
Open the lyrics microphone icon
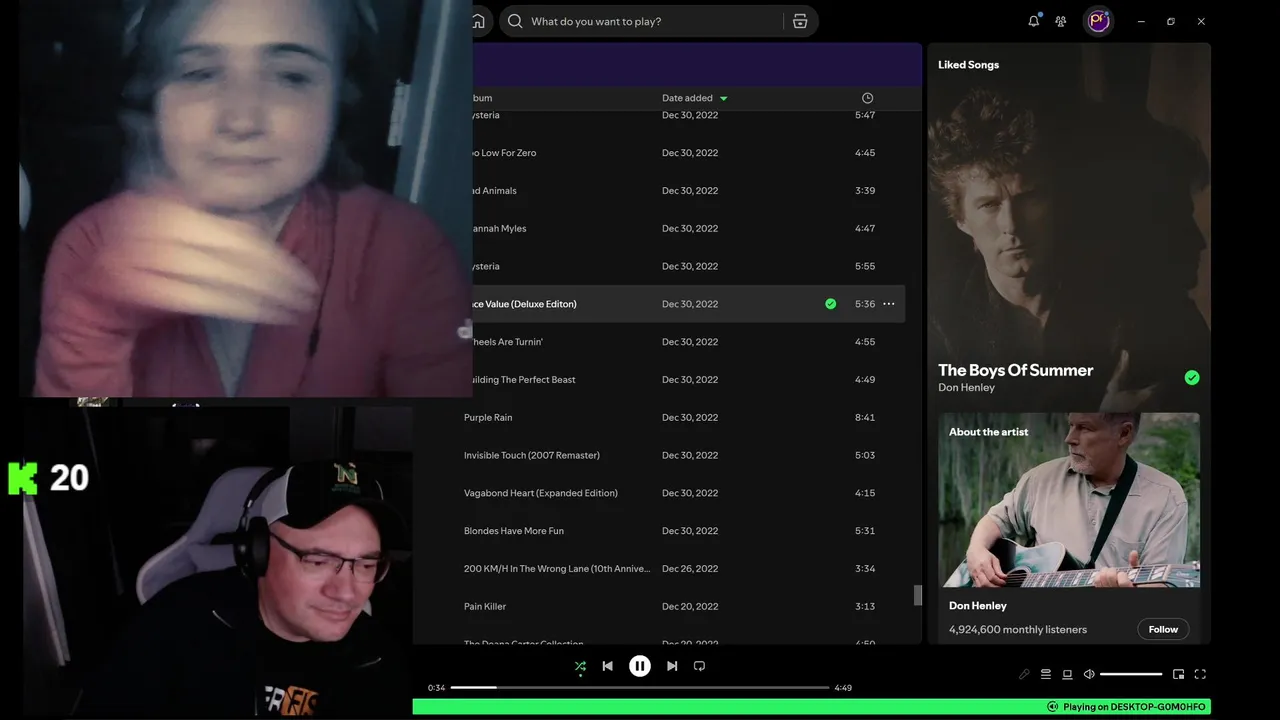[1024, 674]
